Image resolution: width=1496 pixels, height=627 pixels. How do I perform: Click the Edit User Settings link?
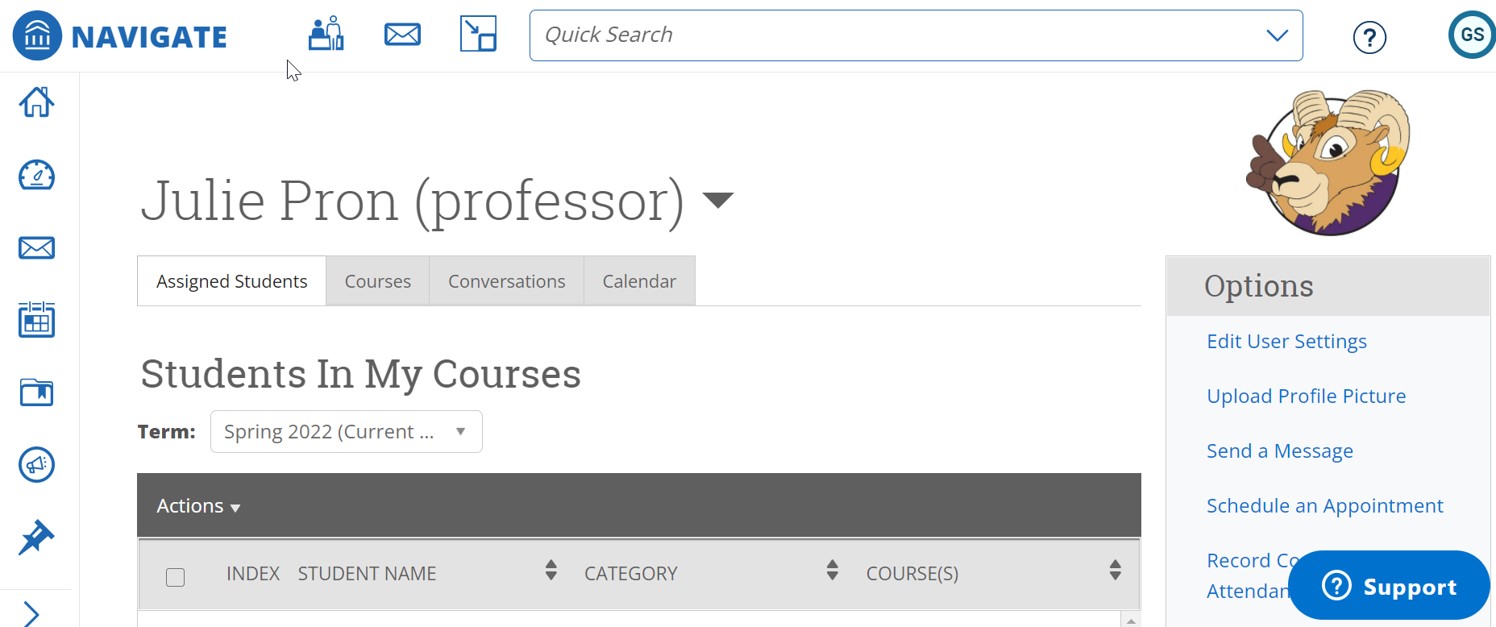(x=1286, y=341)
